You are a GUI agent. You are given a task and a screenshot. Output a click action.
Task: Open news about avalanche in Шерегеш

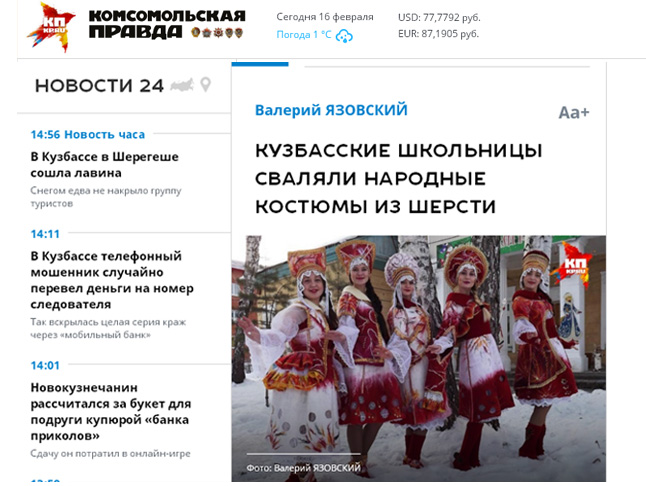[x=105, y=165]
